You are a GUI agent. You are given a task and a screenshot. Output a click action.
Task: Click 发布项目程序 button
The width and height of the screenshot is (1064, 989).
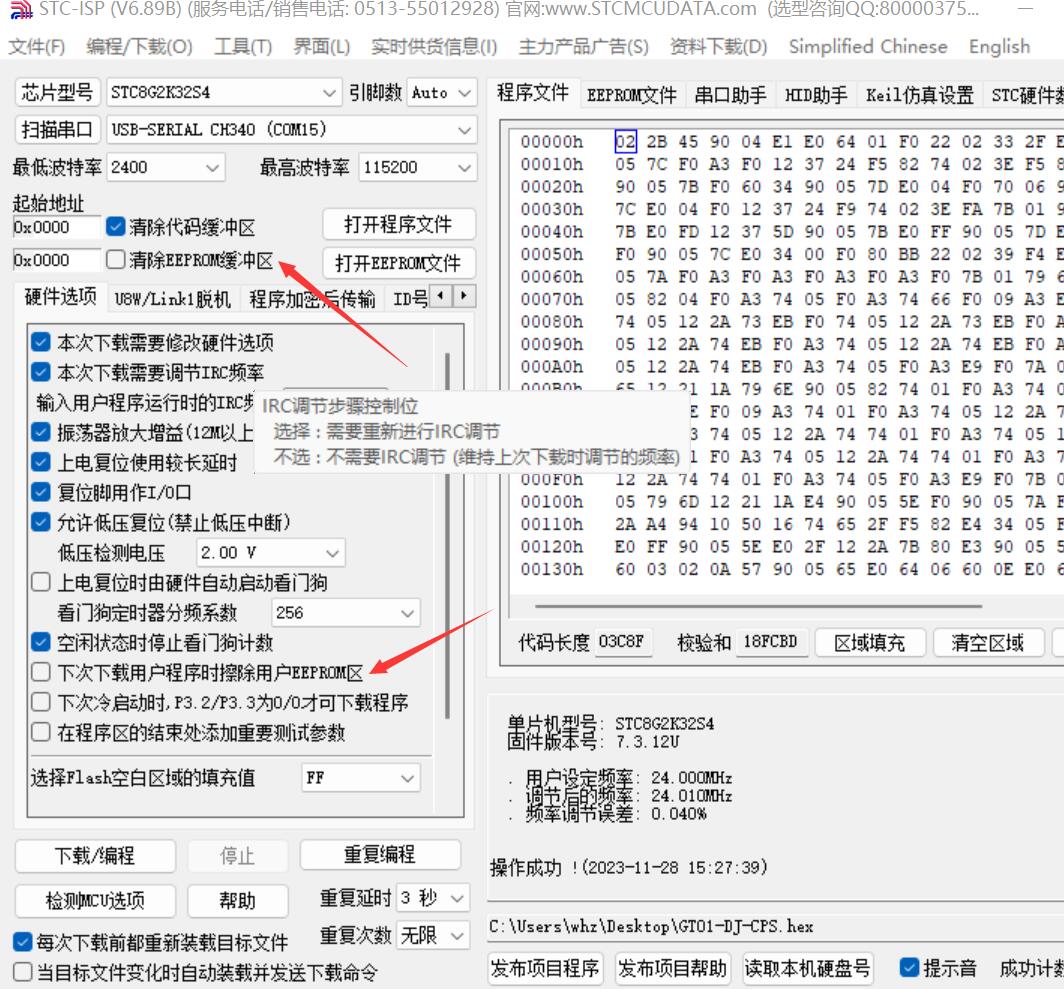[x=546, y=968]
